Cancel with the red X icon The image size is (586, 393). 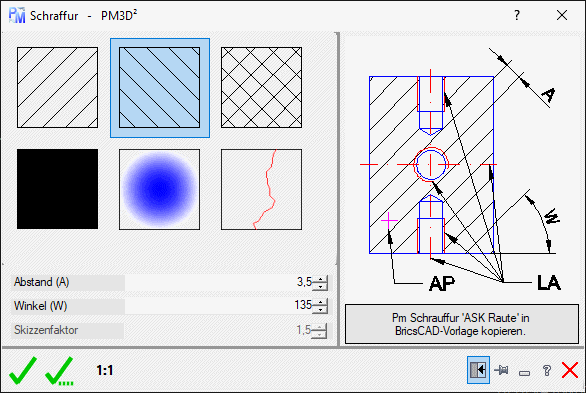(x=570, y=370)
